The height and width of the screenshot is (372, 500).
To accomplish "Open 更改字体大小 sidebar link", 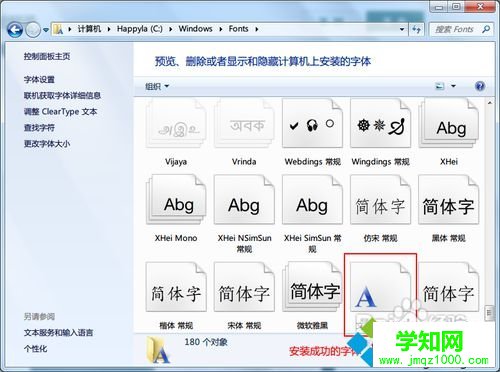I will click(47, 144).
